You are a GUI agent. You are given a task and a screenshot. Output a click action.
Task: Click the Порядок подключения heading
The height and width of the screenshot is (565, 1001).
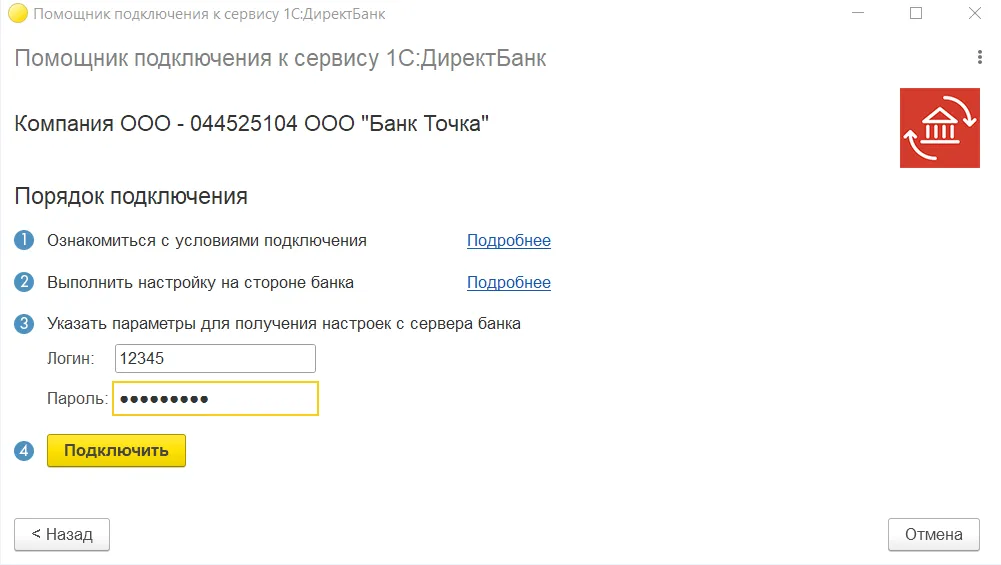[131, 196]
